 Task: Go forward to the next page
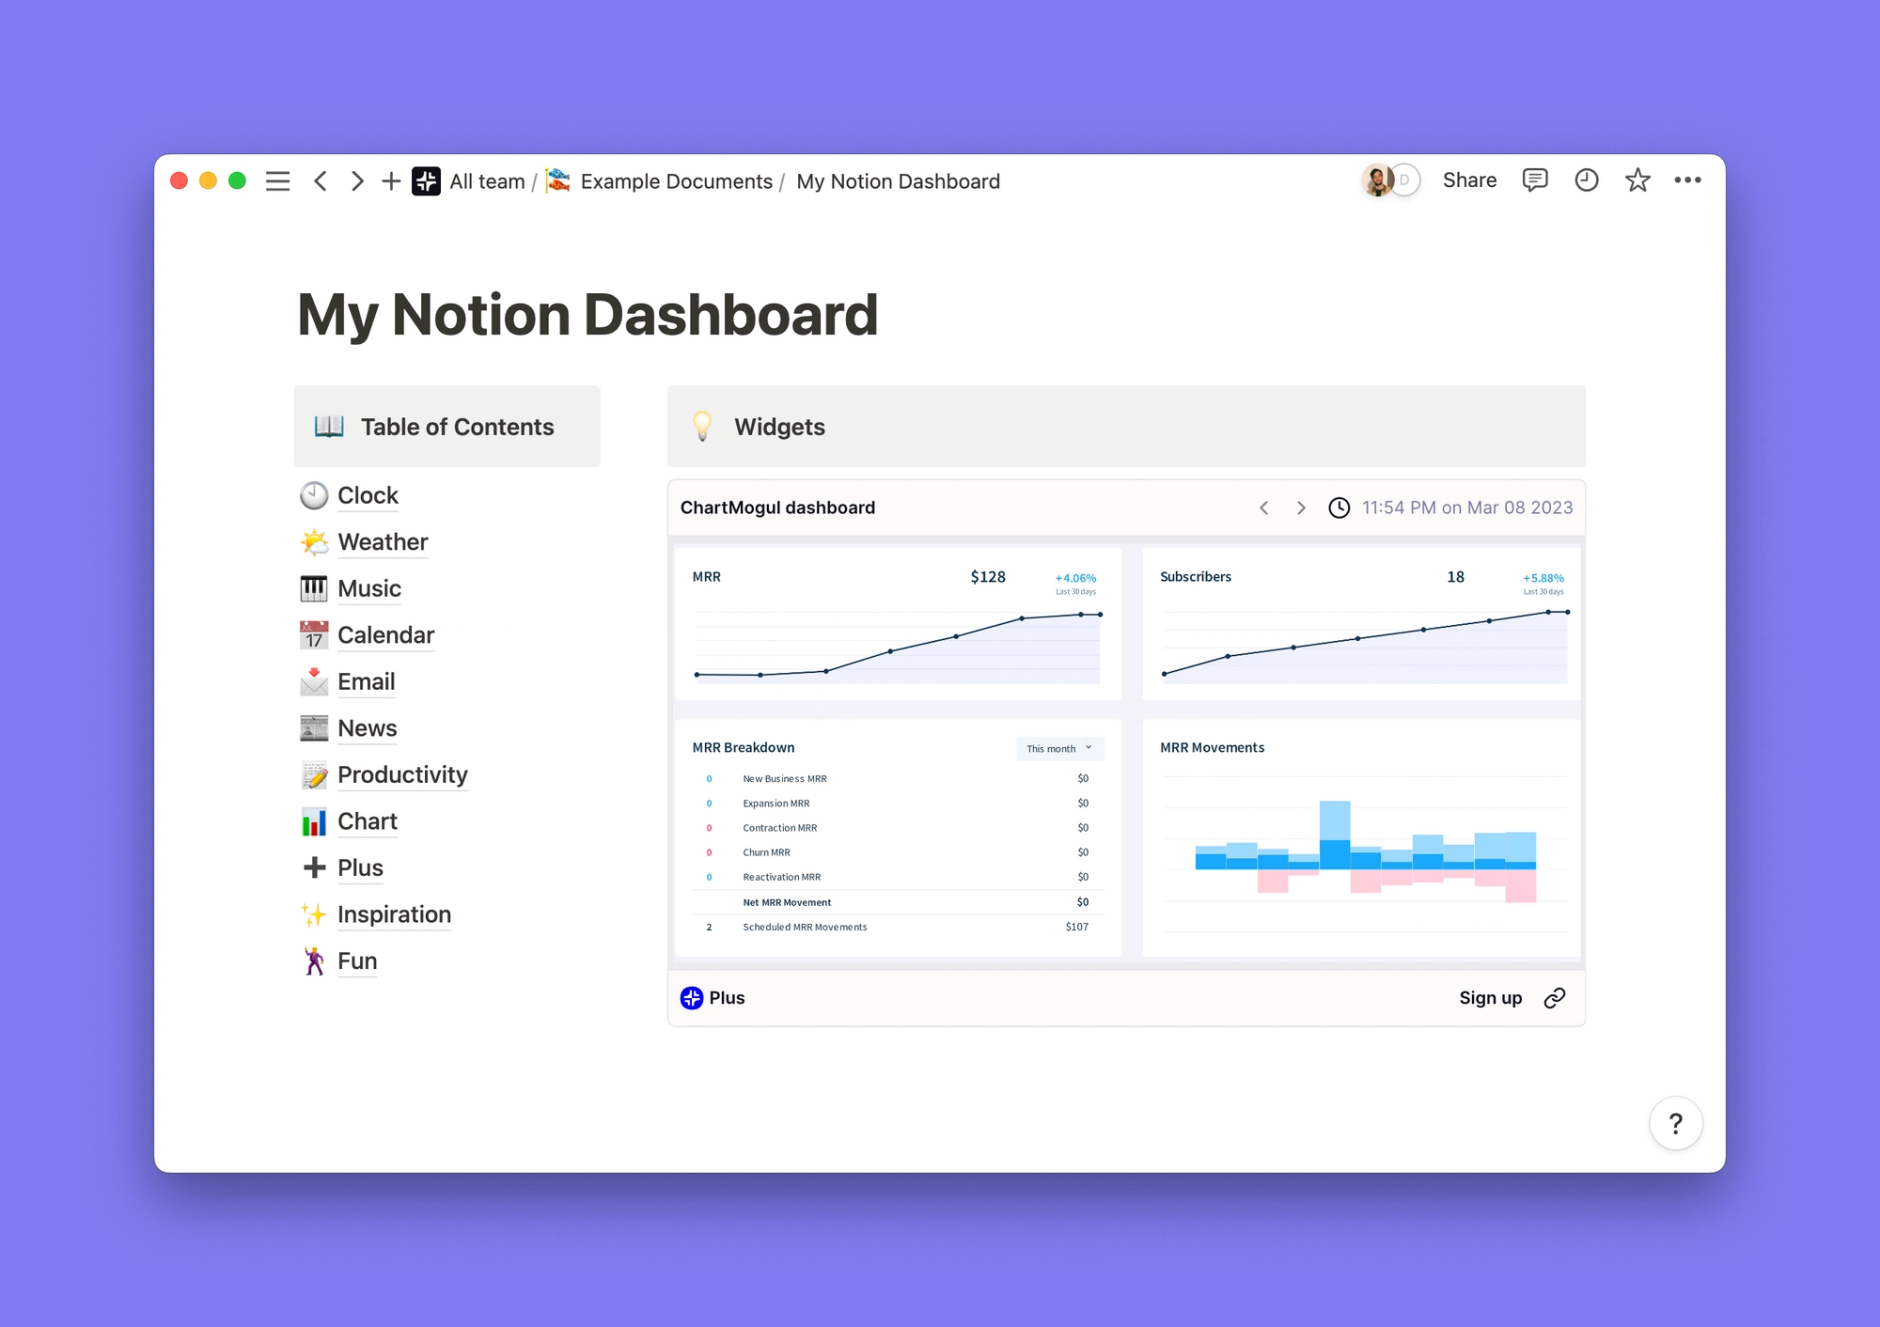pyautogui.click(x=357, y=181)
